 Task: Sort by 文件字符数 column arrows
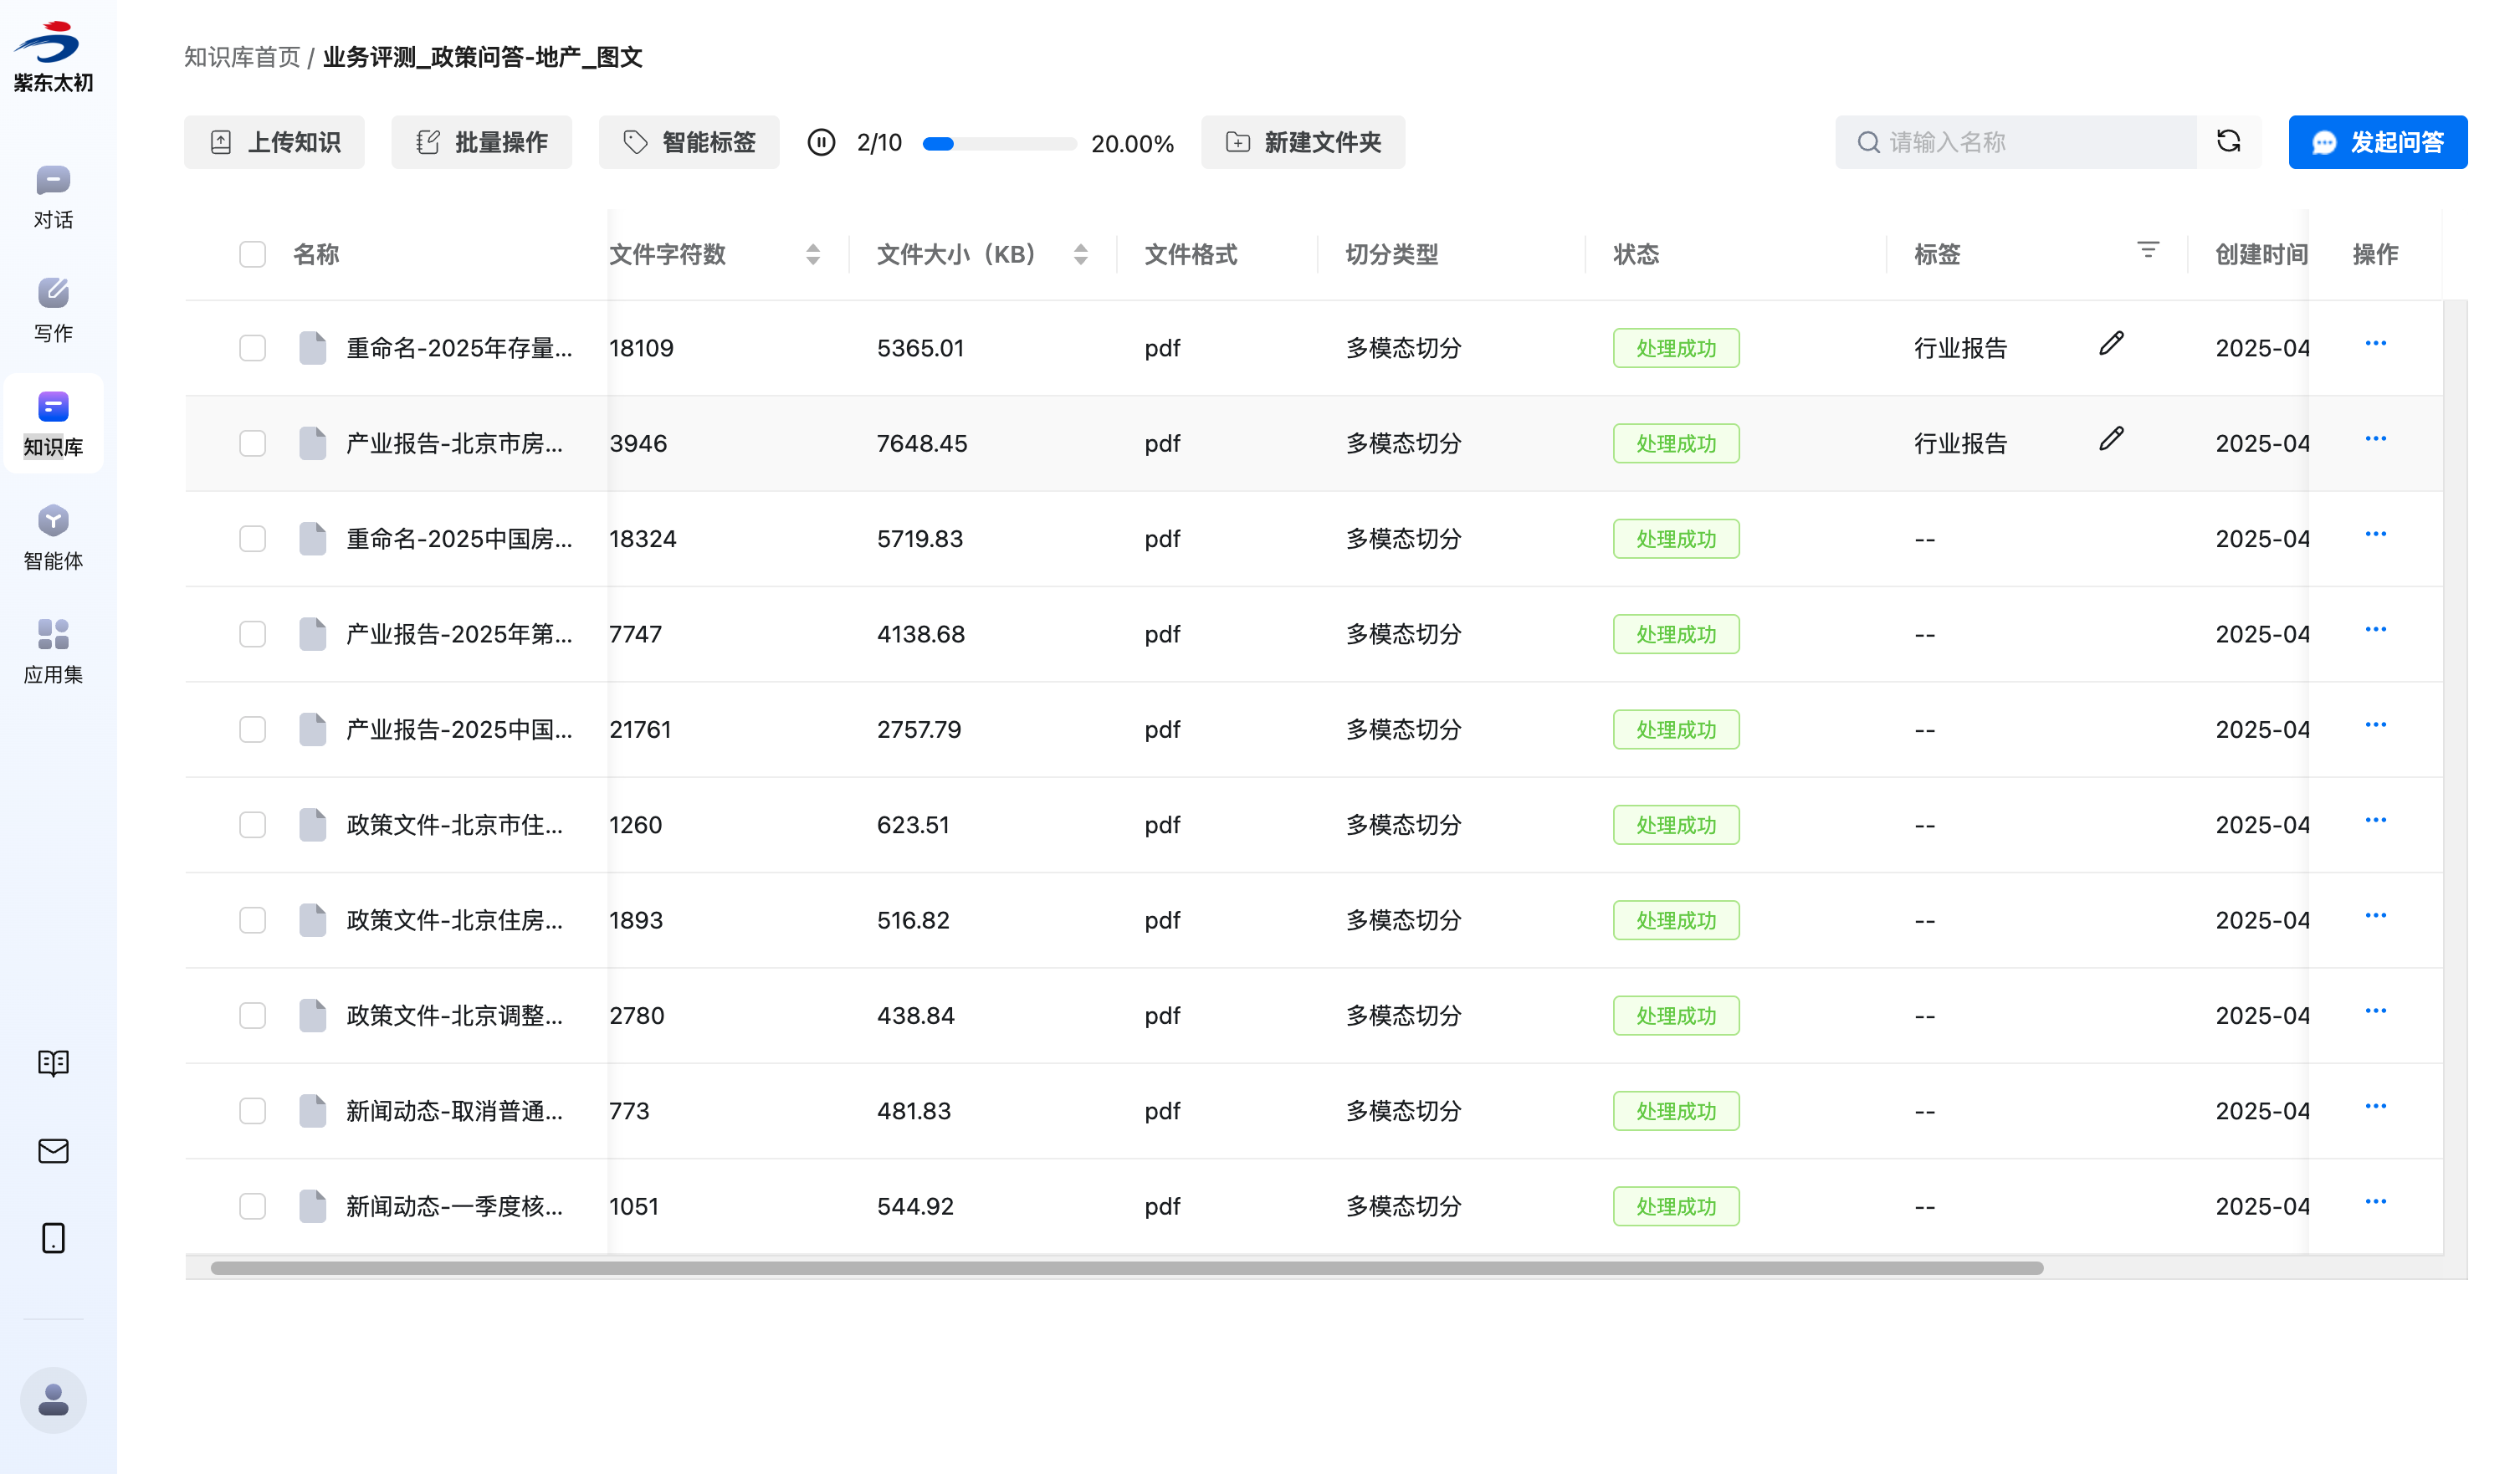pos(812,254)
